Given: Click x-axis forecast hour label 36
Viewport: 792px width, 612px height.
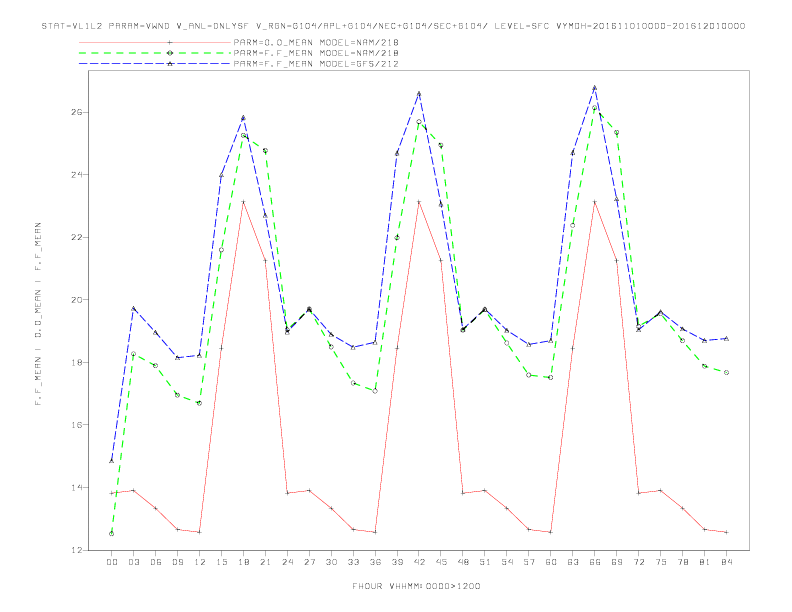Looking at the screenshot, I should [375, 562].
